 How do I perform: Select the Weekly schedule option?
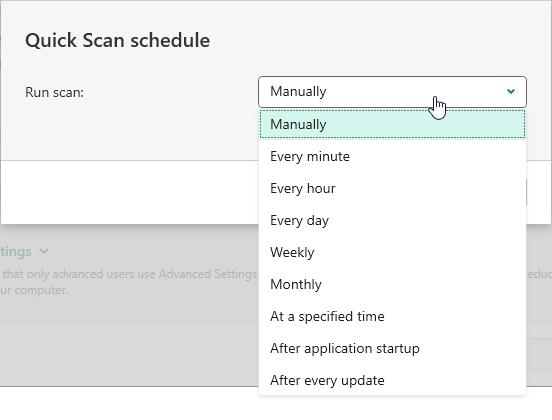coord(392,252)
